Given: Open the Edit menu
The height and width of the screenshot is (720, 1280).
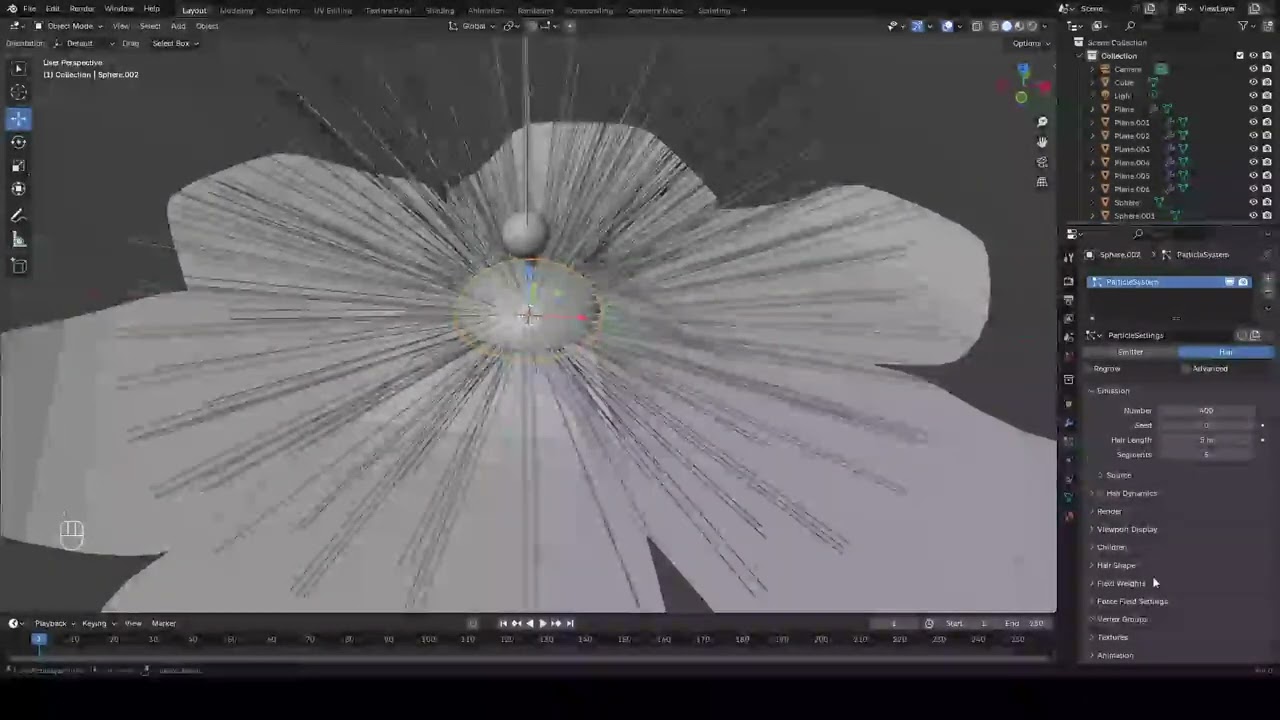Looking at the screenshot, I should [52, 9].
